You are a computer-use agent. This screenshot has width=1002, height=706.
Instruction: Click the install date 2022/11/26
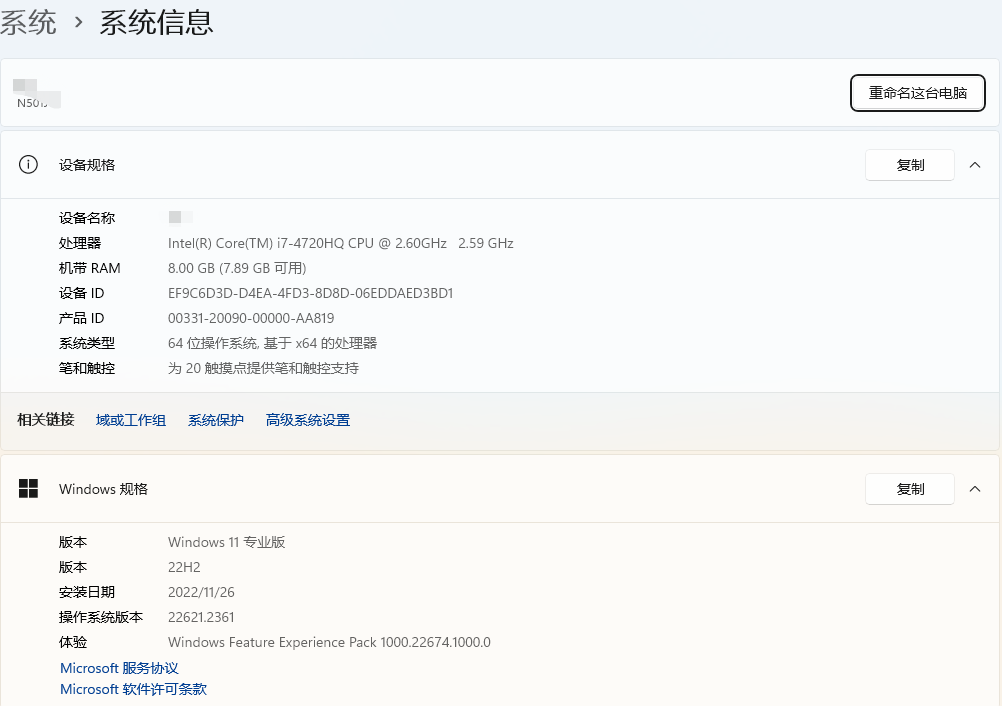point(201,592)
